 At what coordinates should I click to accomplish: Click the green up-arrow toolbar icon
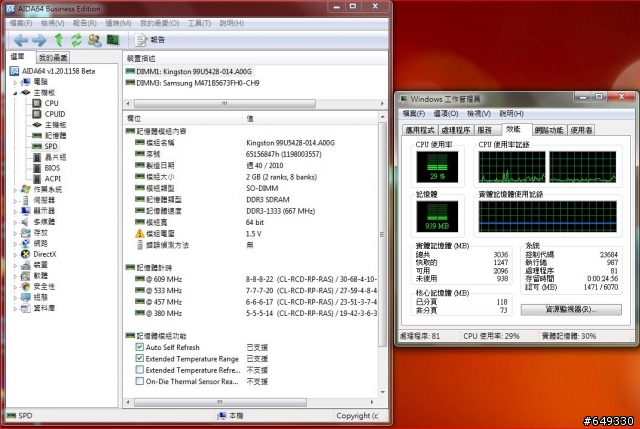click(x=59, y=40)
